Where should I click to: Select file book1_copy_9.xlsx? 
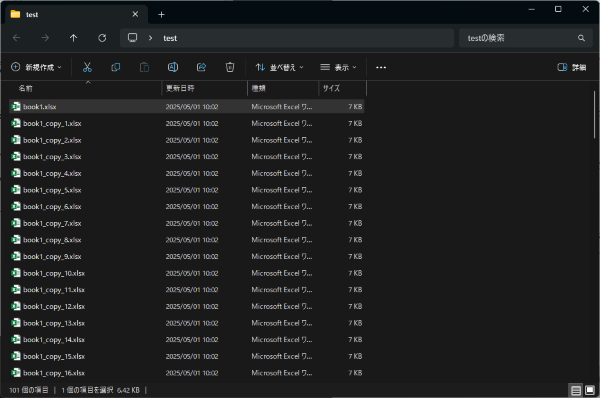tap(187, 256)
